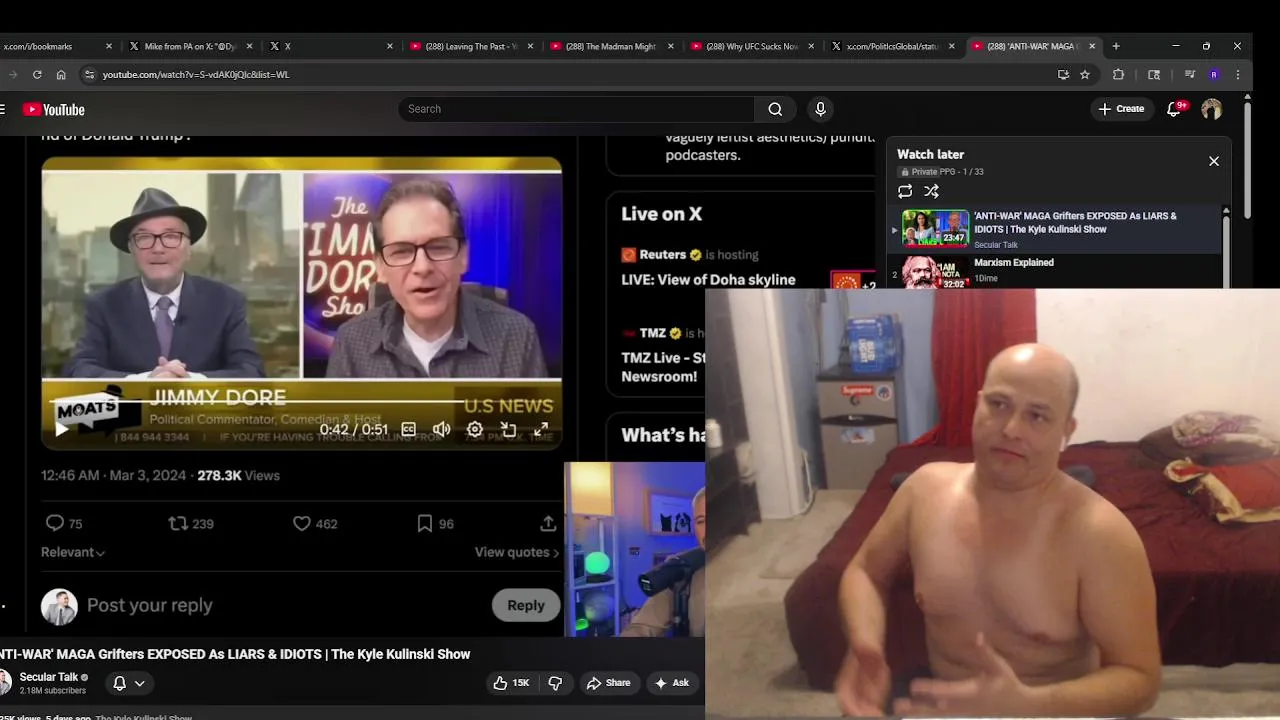Switch to Why UFC Sucks Now tab
Screen dimensions: 1280x720
point(750,46)
